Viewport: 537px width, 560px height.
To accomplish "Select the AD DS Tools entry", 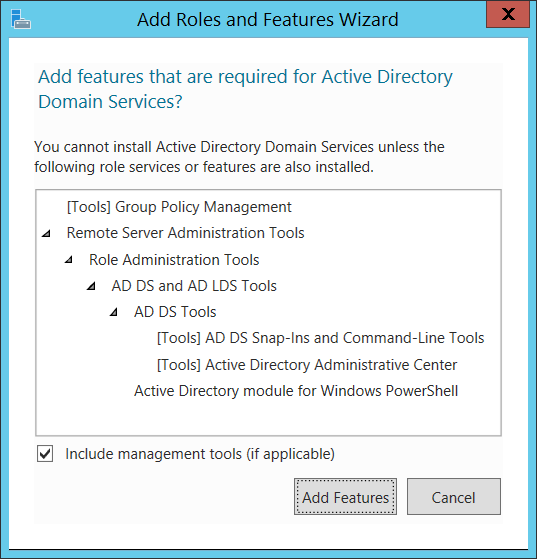I will click(175, 312).
